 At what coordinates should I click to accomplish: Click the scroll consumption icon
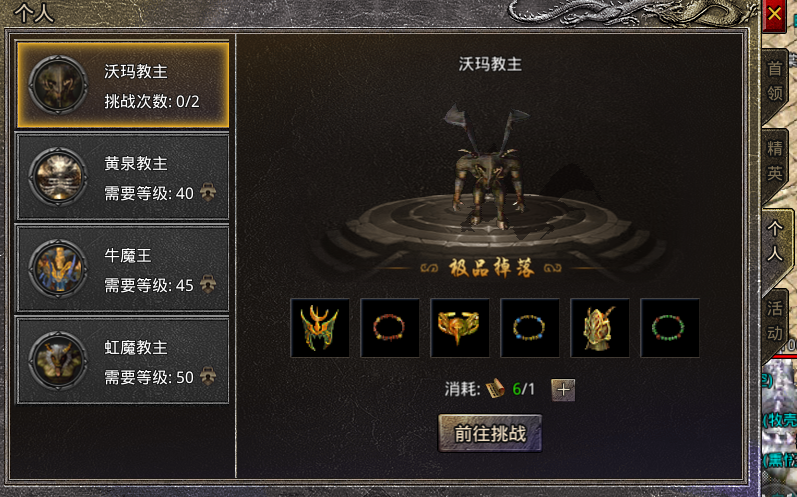pos(496,389)
